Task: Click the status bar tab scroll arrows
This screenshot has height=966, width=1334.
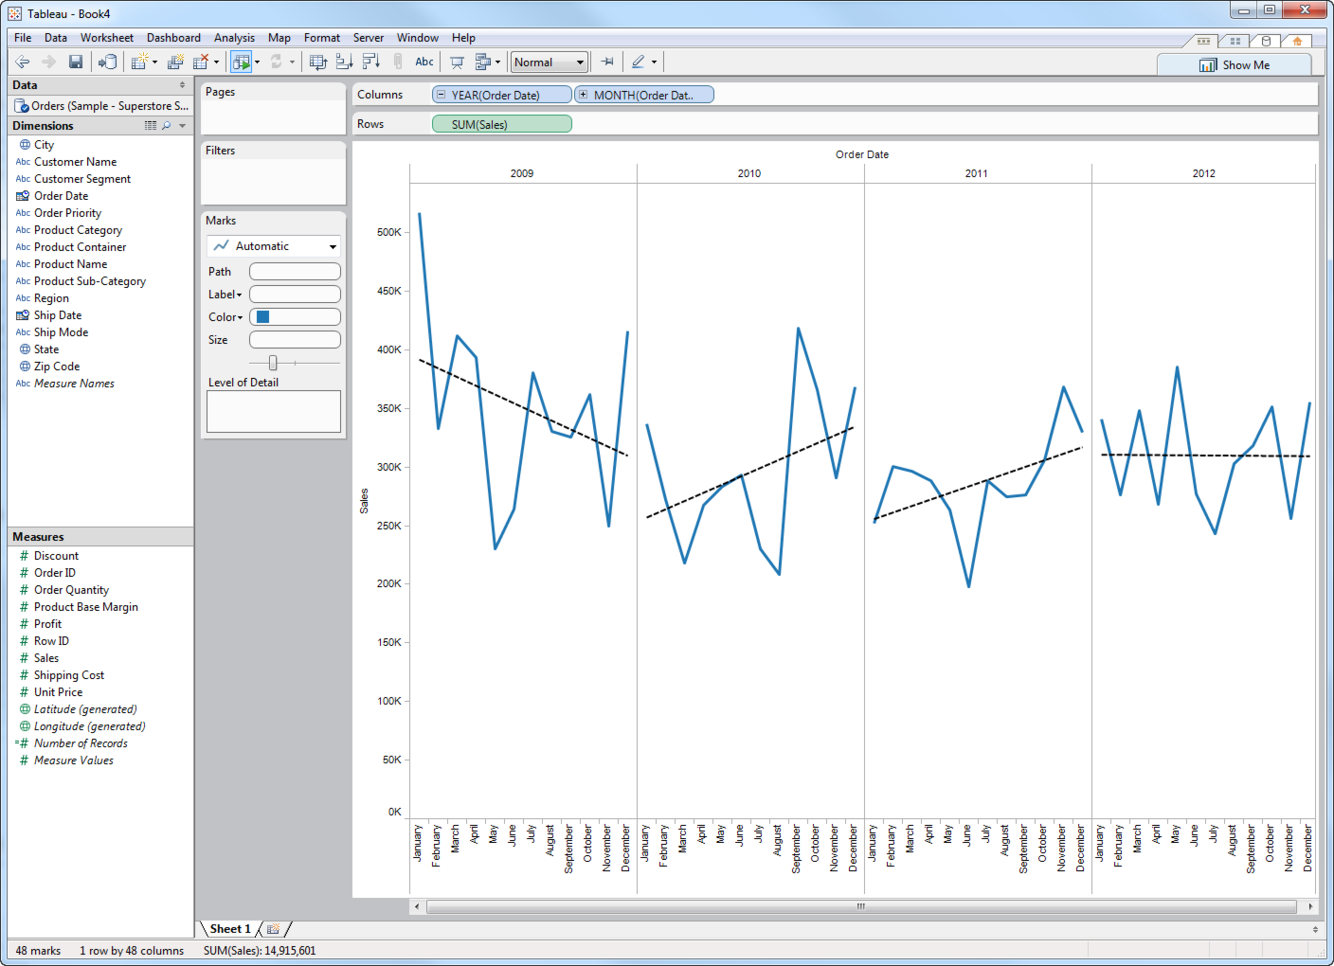Action: click(x=1315, y=930)
